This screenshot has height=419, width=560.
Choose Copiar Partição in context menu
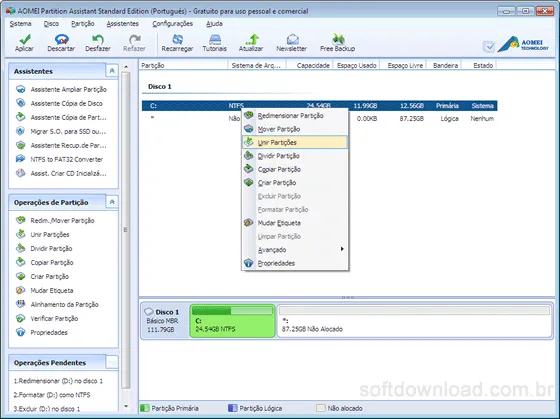[x=295, y=169]
